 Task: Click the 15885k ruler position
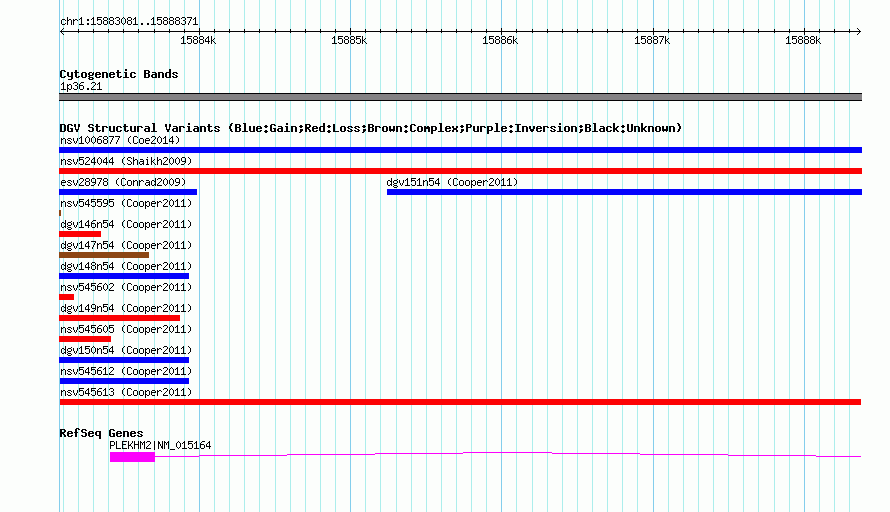[x=349, y=40]
